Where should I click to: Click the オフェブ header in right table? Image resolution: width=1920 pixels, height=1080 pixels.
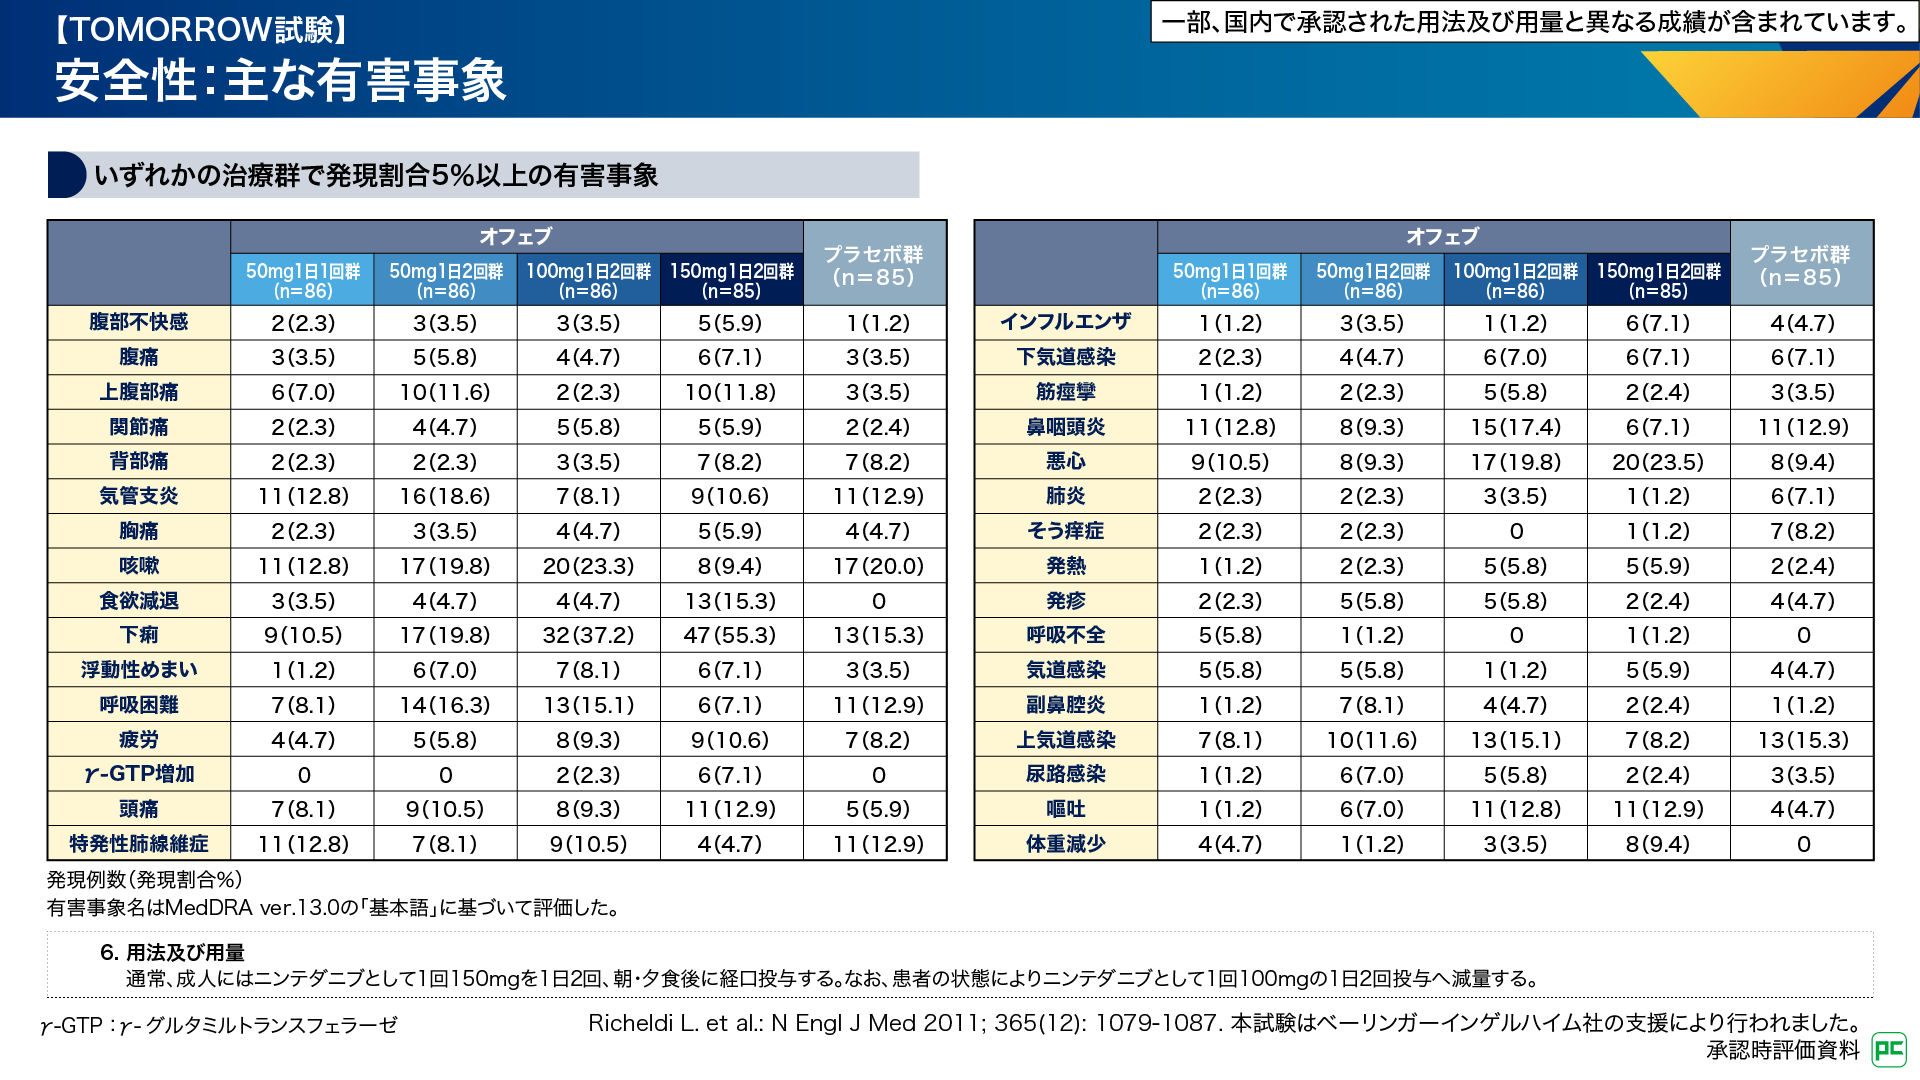(x=1442, y=237)
